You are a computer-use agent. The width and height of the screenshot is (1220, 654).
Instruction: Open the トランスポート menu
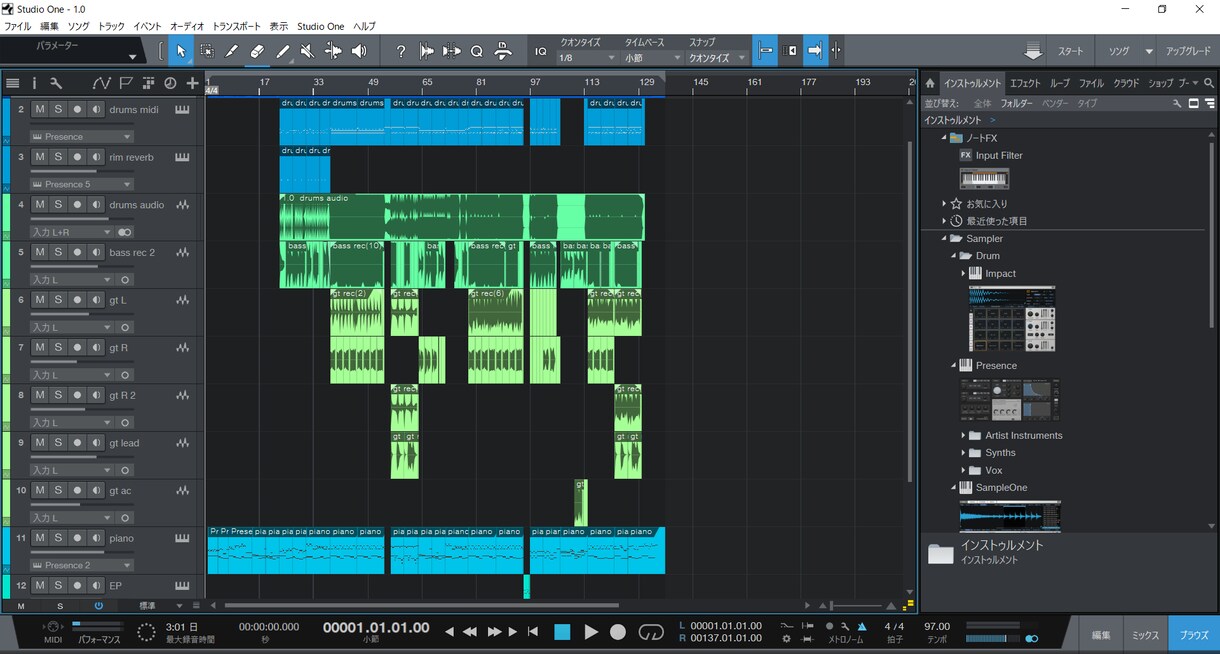[237, 26]
